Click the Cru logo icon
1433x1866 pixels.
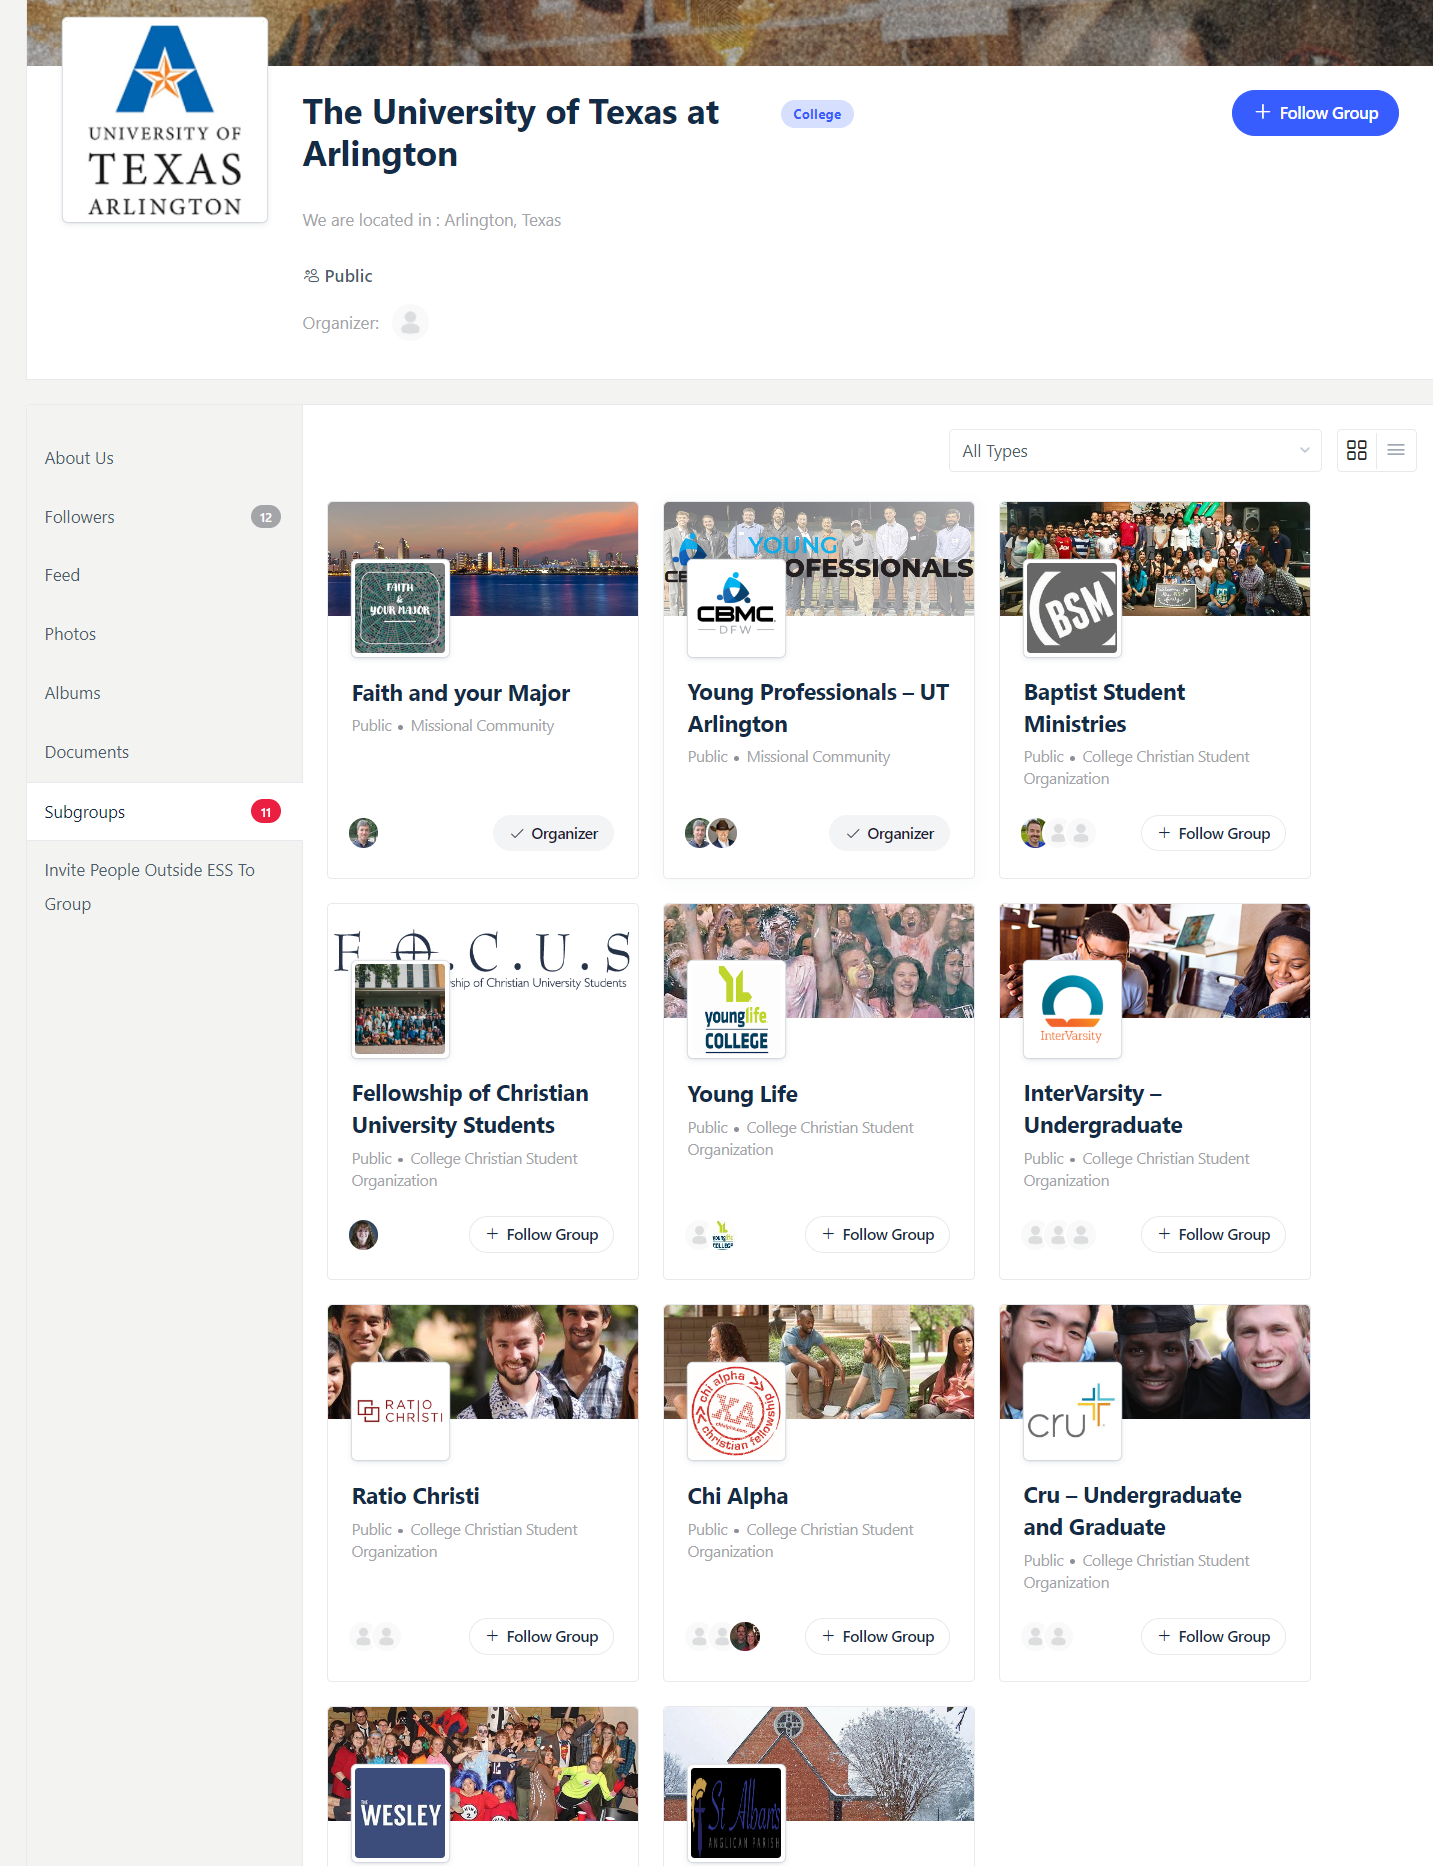[x=1072, y=1411]
